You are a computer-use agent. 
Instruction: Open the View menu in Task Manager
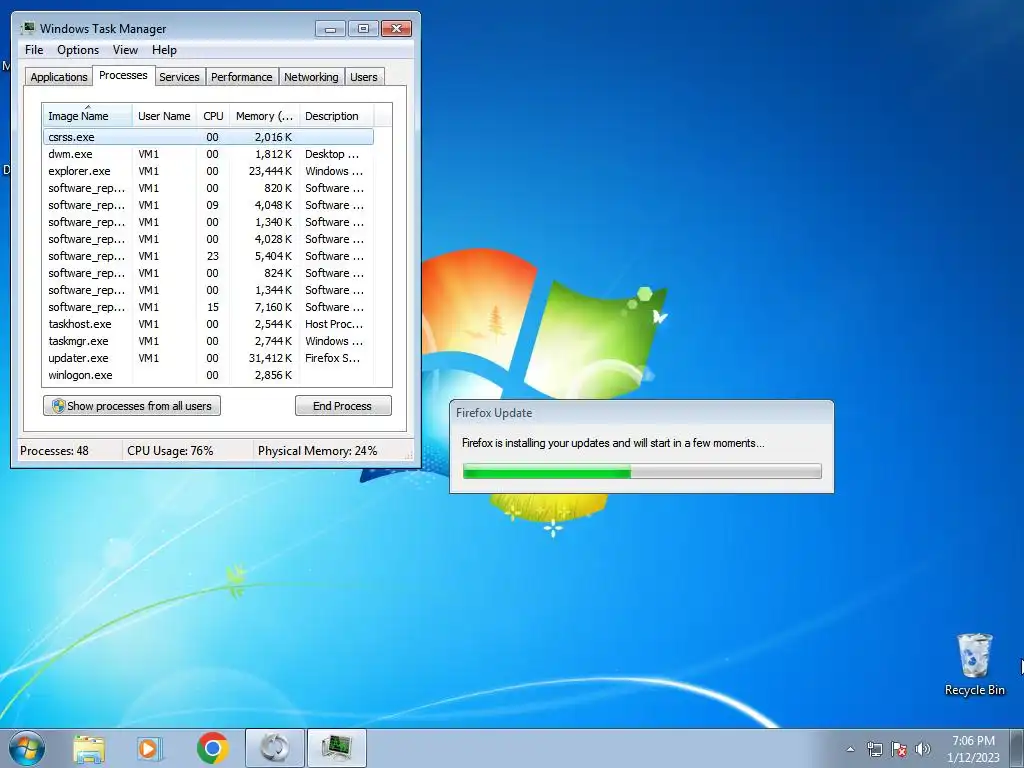(125, 50)
